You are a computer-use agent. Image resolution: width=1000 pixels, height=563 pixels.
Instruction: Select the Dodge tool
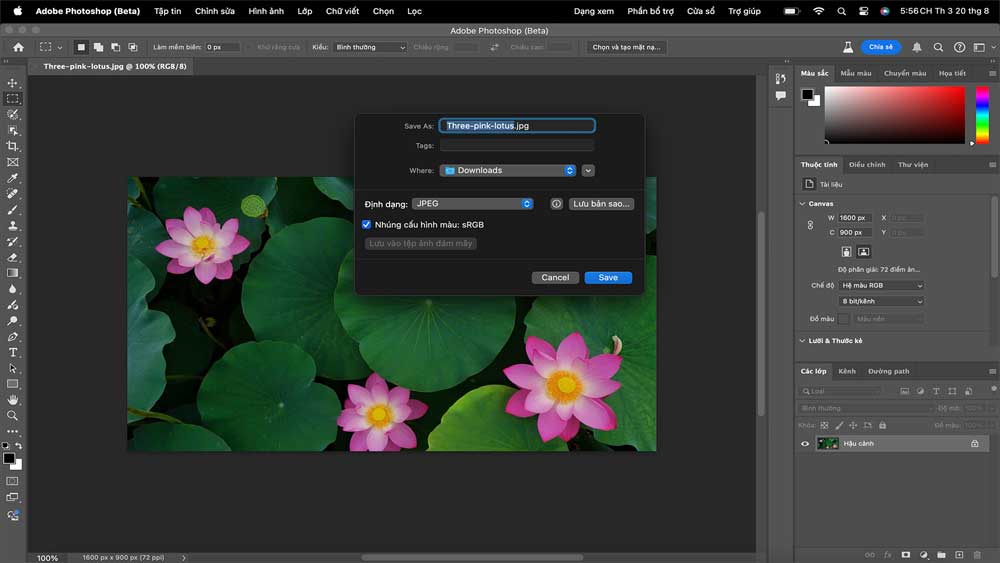point(13,321)
